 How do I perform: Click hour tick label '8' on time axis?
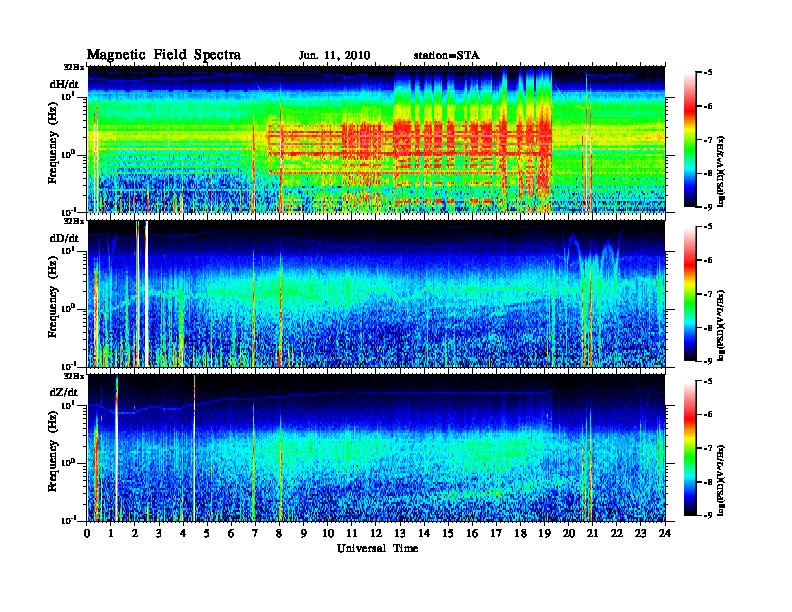tap(279, 533)
